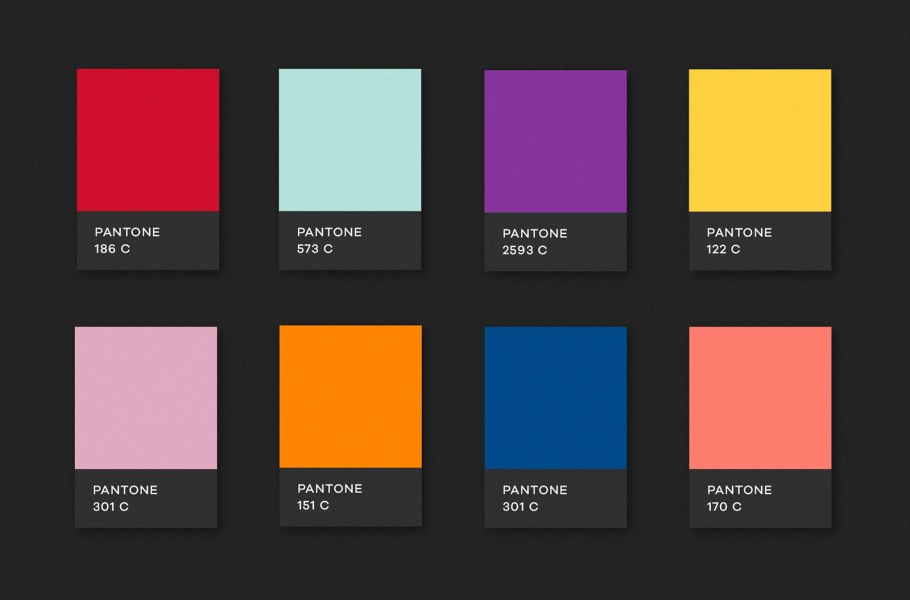Select the light pink swatch labeled 301 C

click(x=146, y=397)
